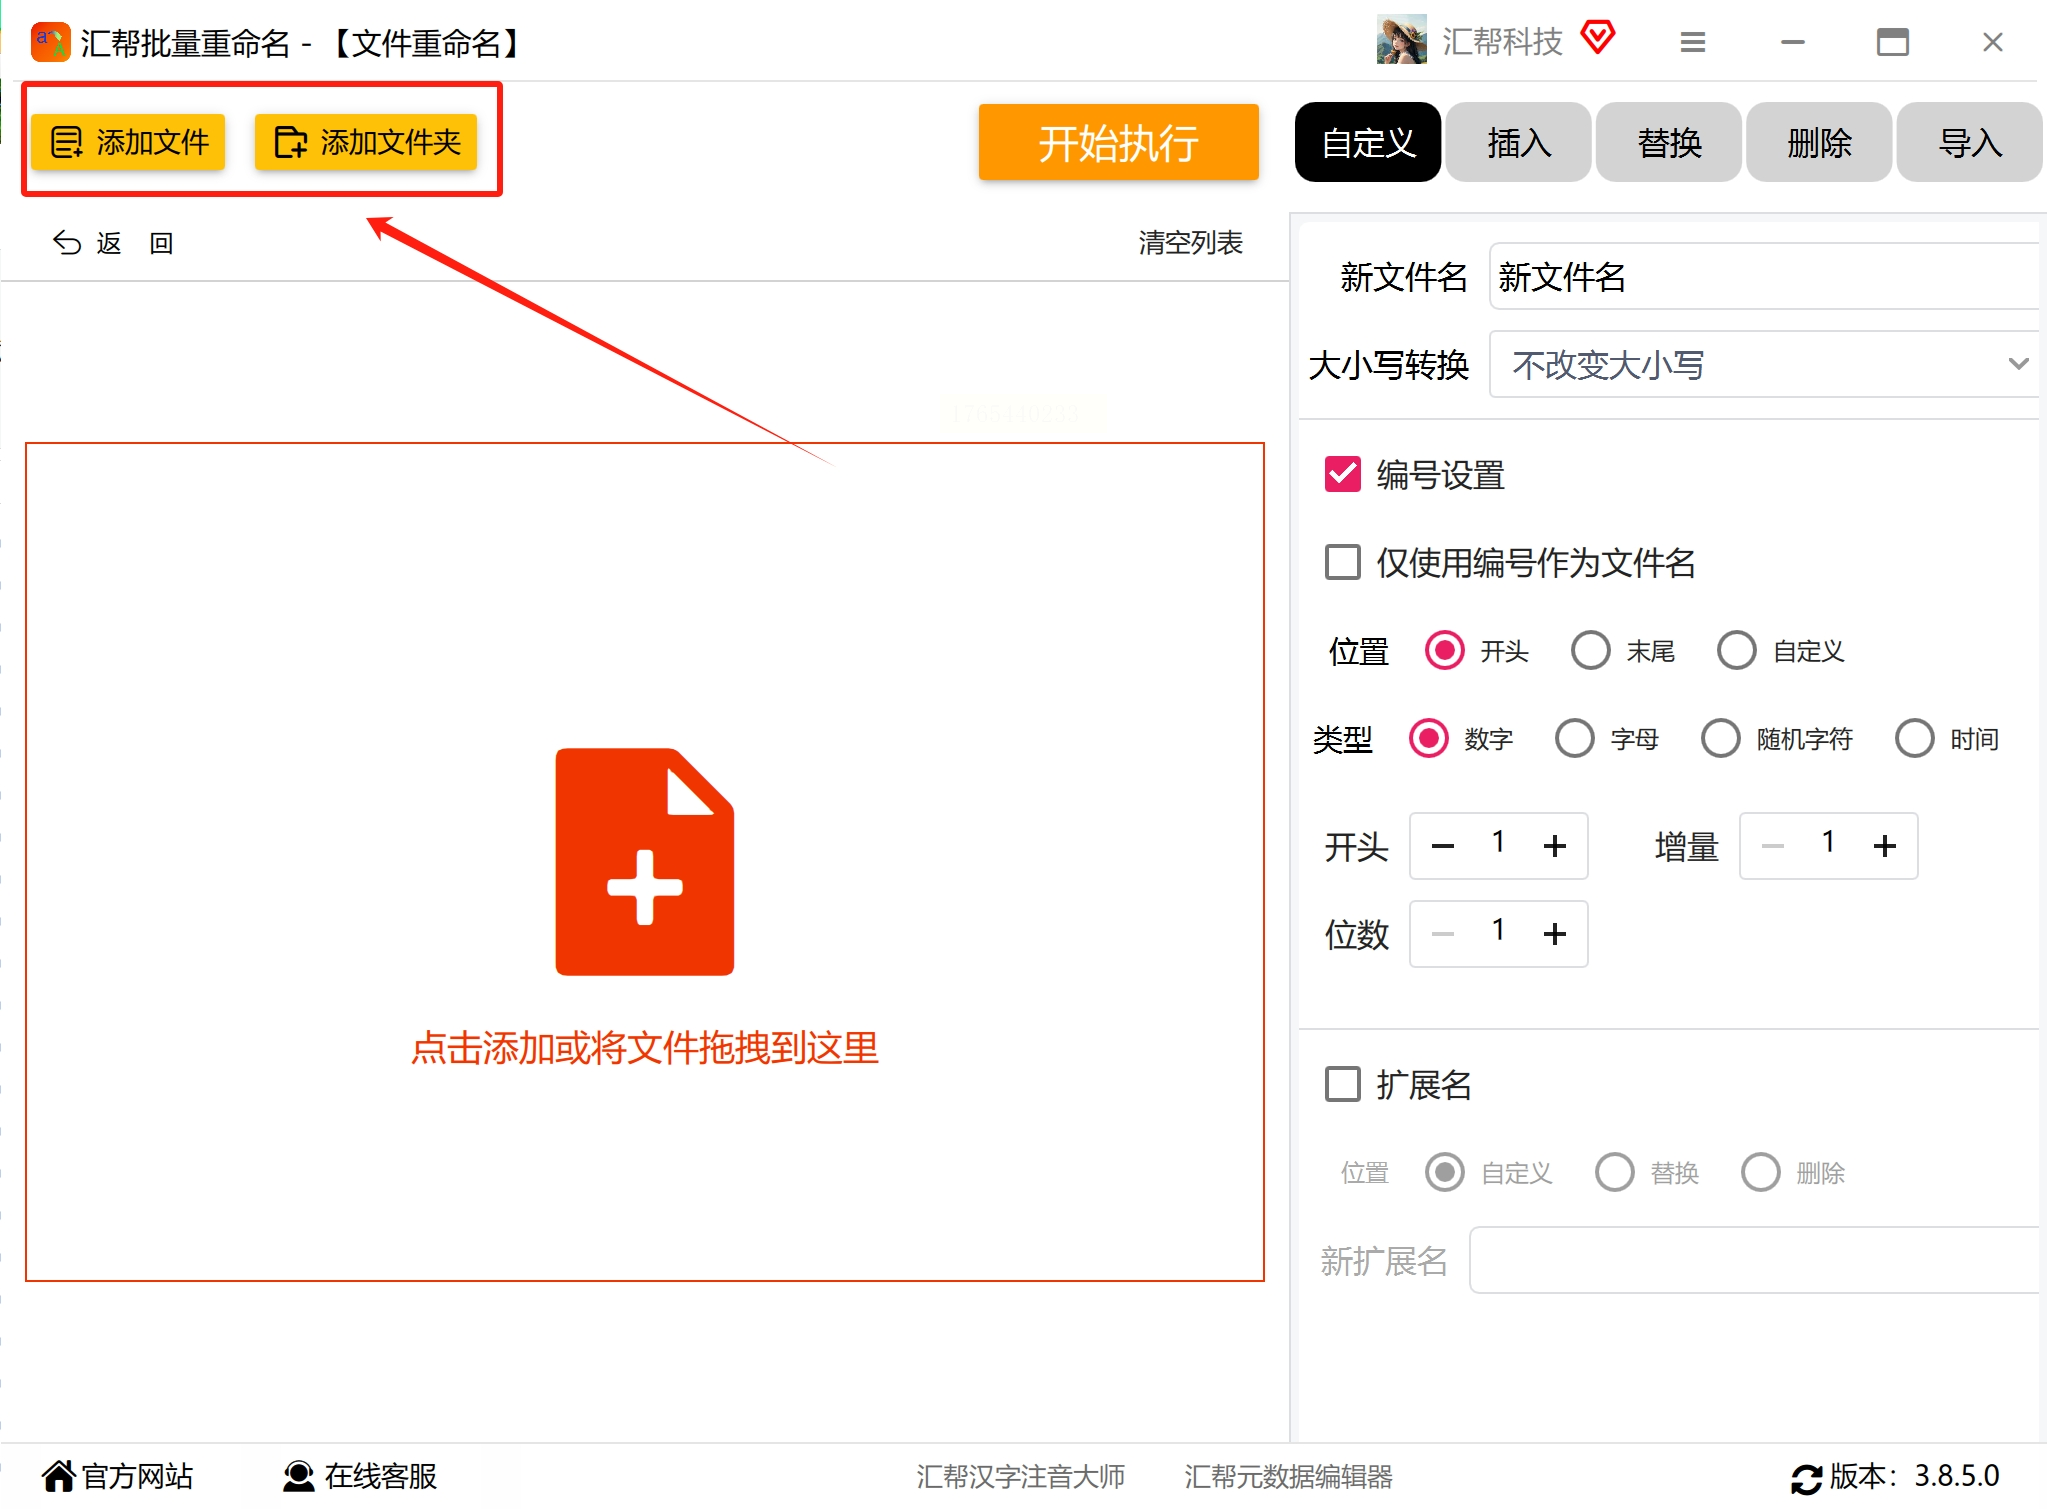
Task: Switch to the 插入 tab
Action: 1518,142
